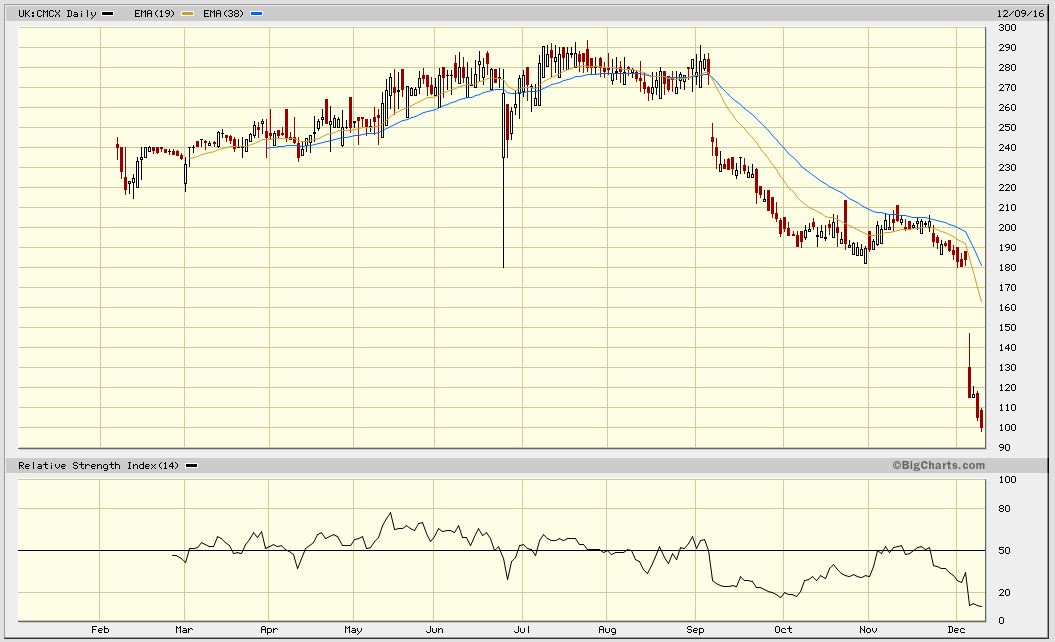Click the 290 price axis label
Image resolution: width=1055 pixels, height=642 pixels.
click(x=1007, y=48)
